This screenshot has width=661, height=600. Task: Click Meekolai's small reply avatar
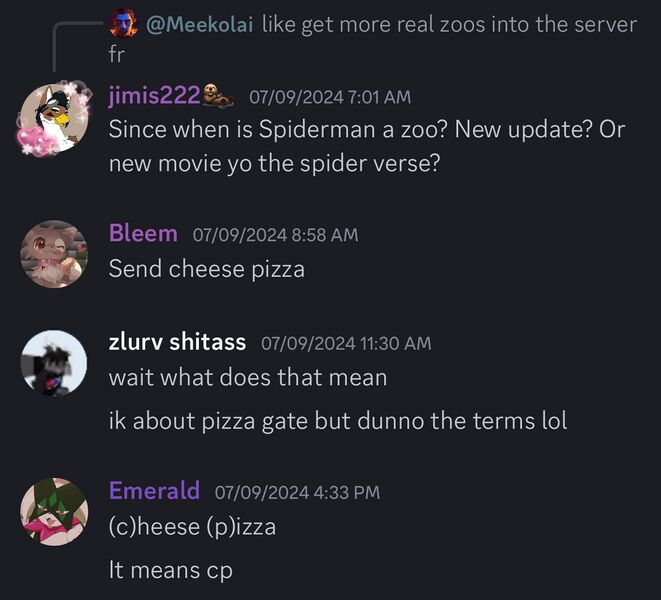click(x=123, y=23)
